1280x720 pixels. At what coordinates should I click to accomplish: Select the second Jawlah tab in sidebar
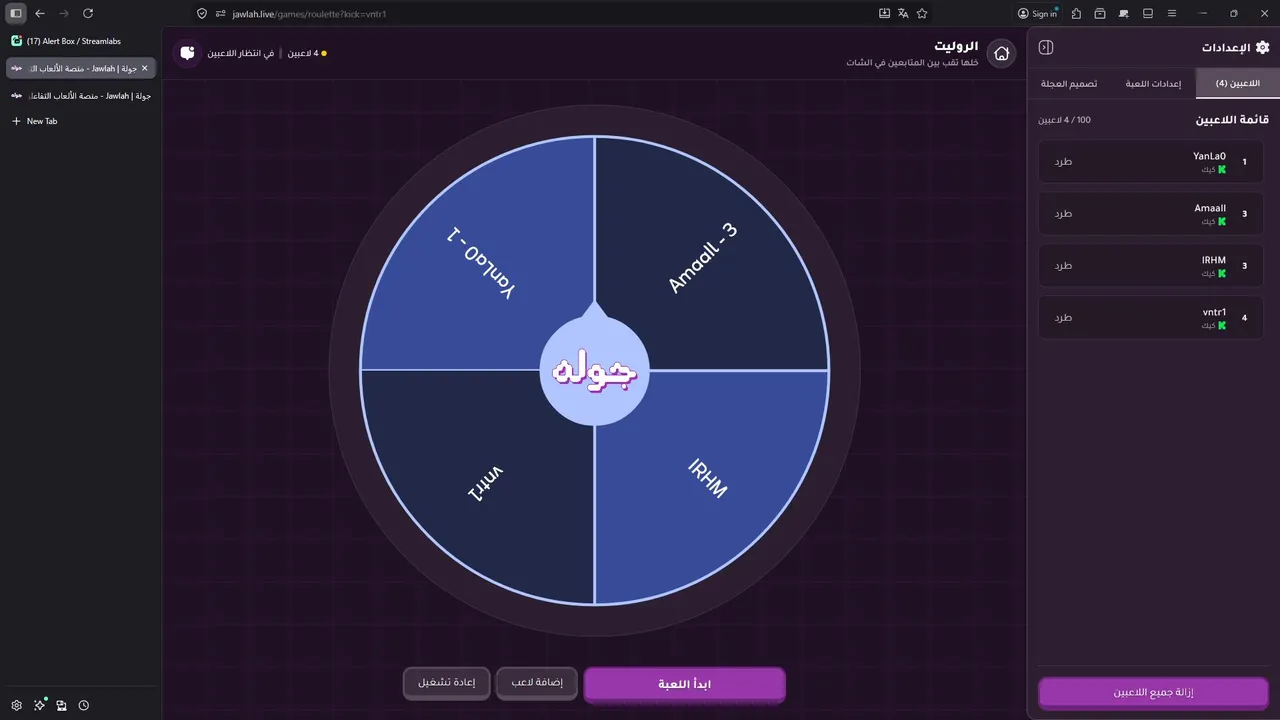[x=80, y=95]
